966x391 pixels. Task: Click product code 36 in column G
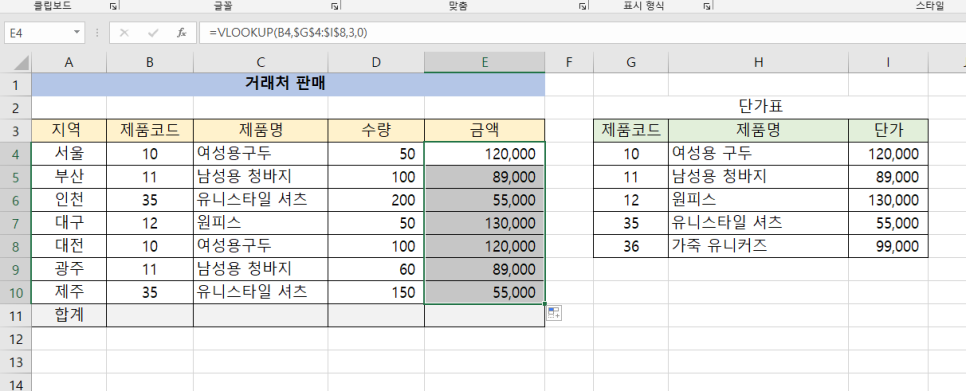click(631, 246)
